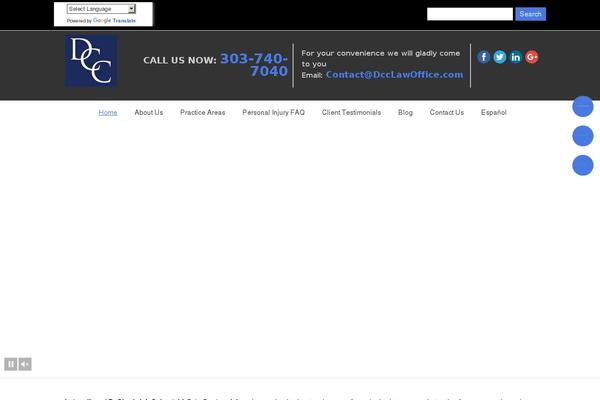The height and width of the screenshot is (400, 600).
Task: Open the Google Plus social icon
Action: (532, 57)
